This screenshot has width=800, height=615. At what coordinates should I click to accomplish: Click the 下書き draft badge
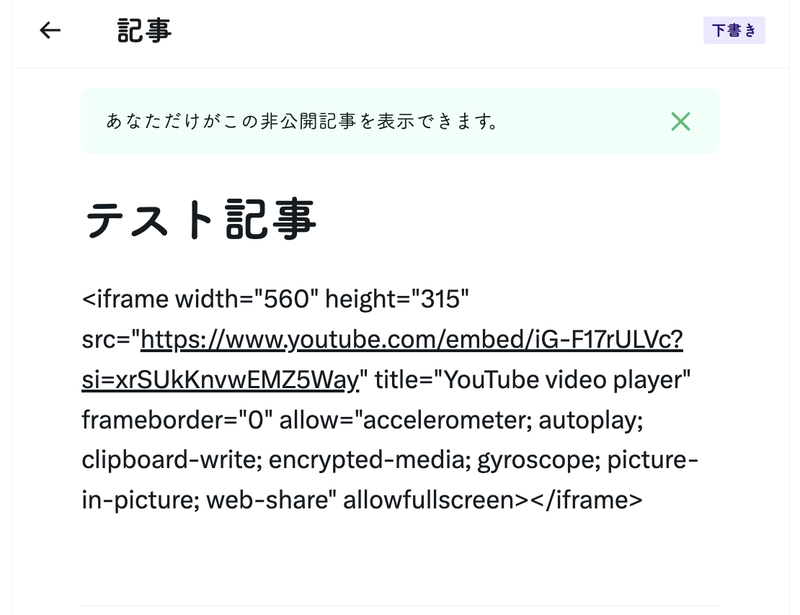[x=734, y=31]
